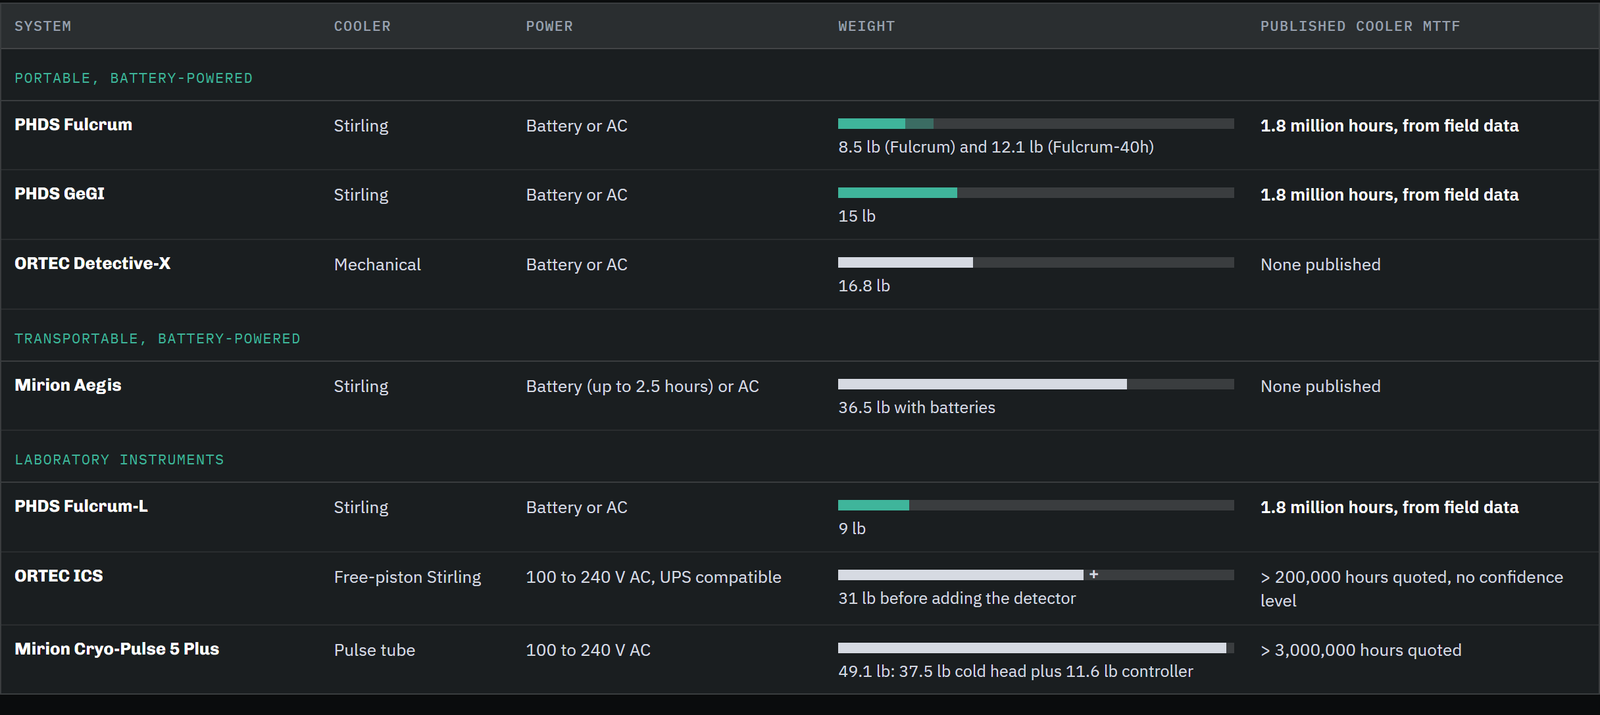Screen dimensions: 1600x715
Task: Click the Mirion Aegis system name
Action: click(x=68, y=385)
